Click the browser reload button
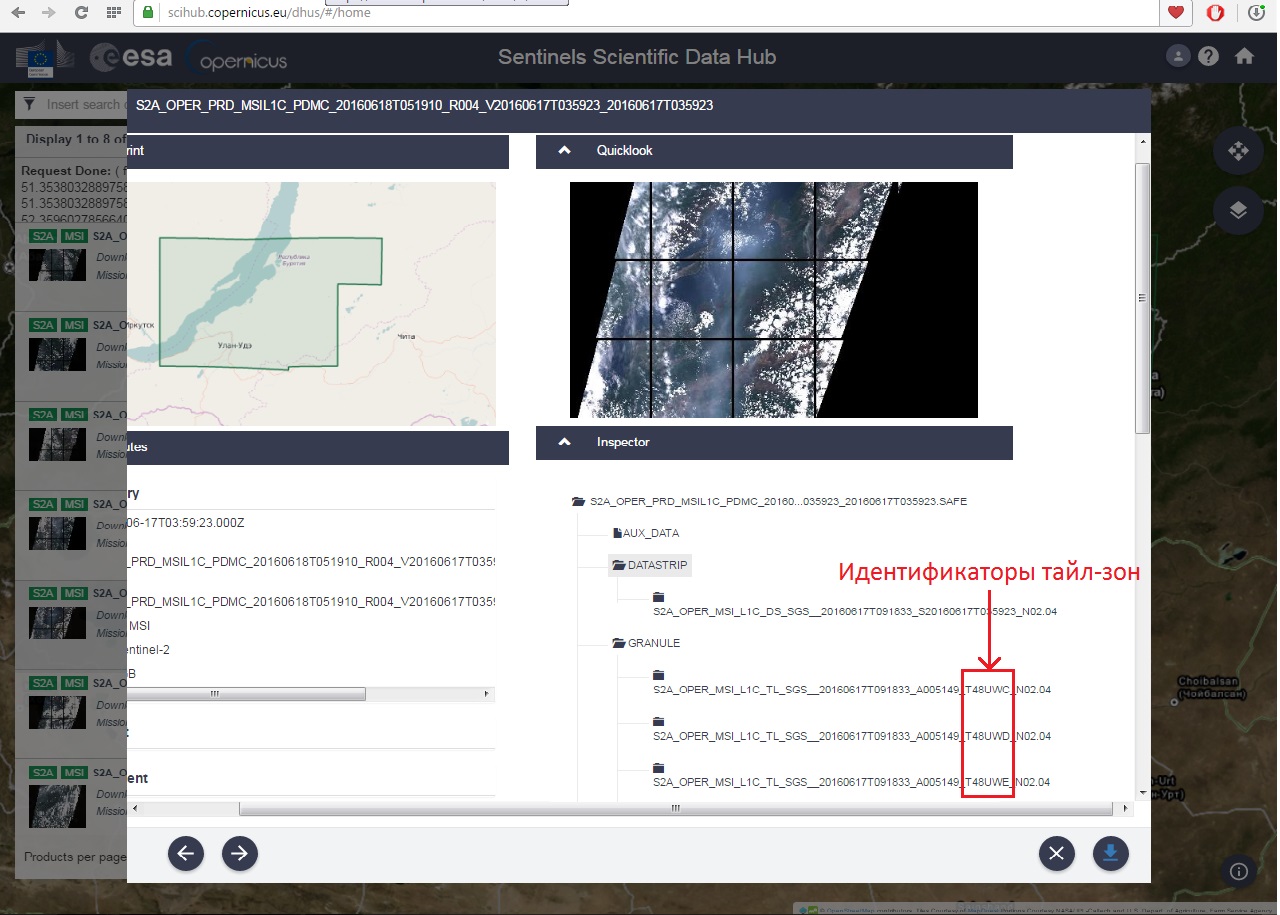 (82, 13)
